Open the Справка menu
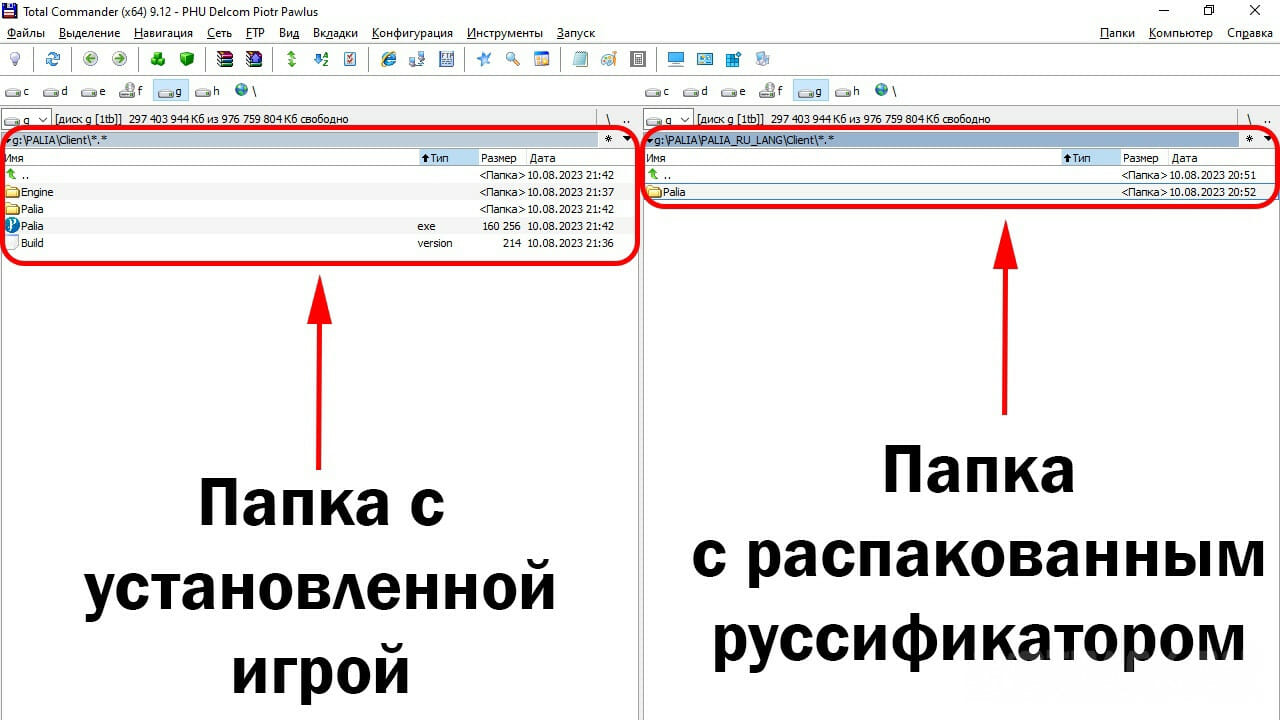The height and width of the screenshot is (720, 1280). click(1250, 33)
